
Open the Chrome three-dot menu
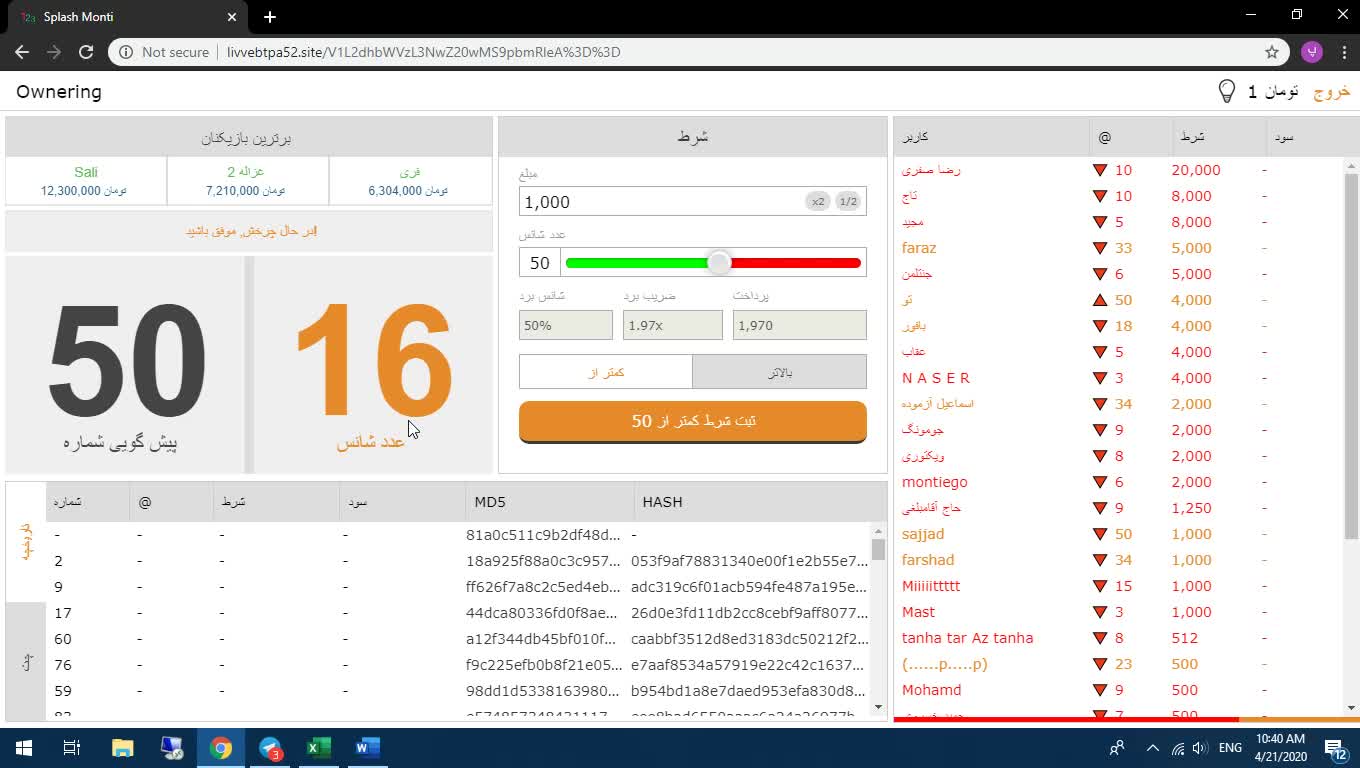pyautogui.click(x=1342, y=52)
